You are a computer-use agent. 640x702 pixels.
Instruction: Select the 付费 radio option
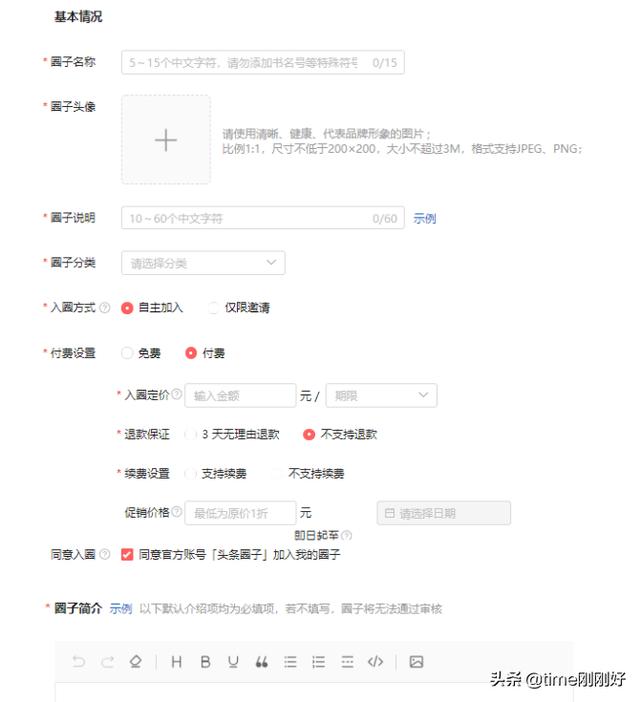[191, 353]
